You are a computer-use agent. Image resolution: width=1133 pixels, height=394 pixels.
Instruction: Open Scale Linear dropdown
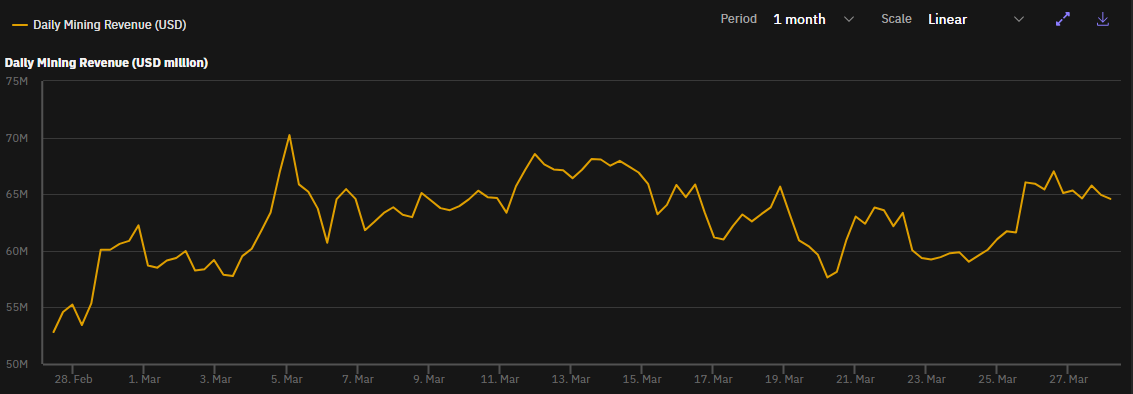tap(975, 20)
